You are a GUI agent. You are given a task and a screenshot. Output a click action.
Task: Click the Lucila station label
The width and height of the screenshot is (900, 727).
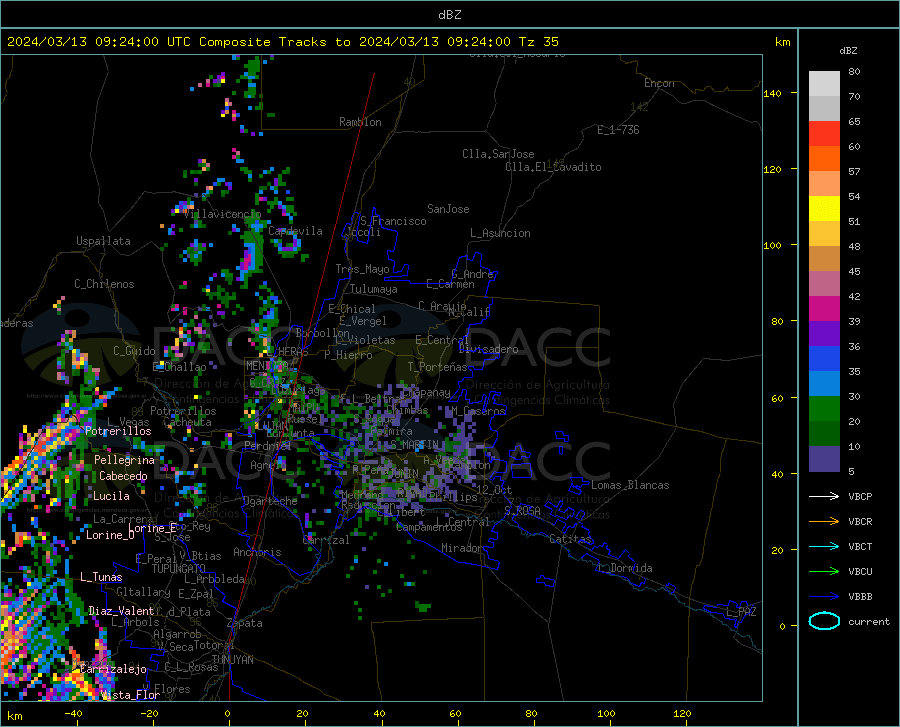pyautogui.click(x=111, y=496)
